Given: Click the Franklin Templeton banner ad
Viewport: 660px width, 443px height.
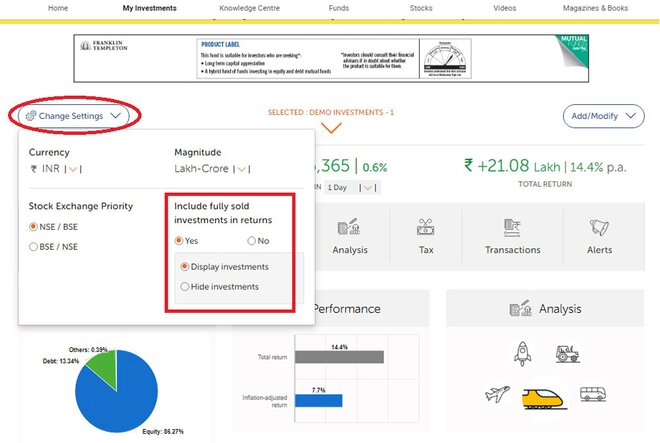Looking at the screenshot, I should (x=331, y=58).
